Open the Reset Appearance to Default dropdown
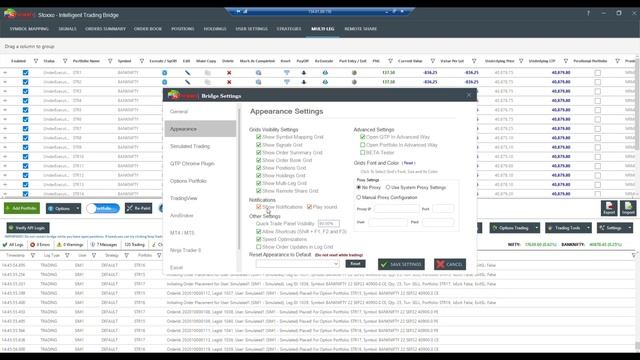Image resolution: width=640 pixels, height=360 pixels. click(297, 264)
